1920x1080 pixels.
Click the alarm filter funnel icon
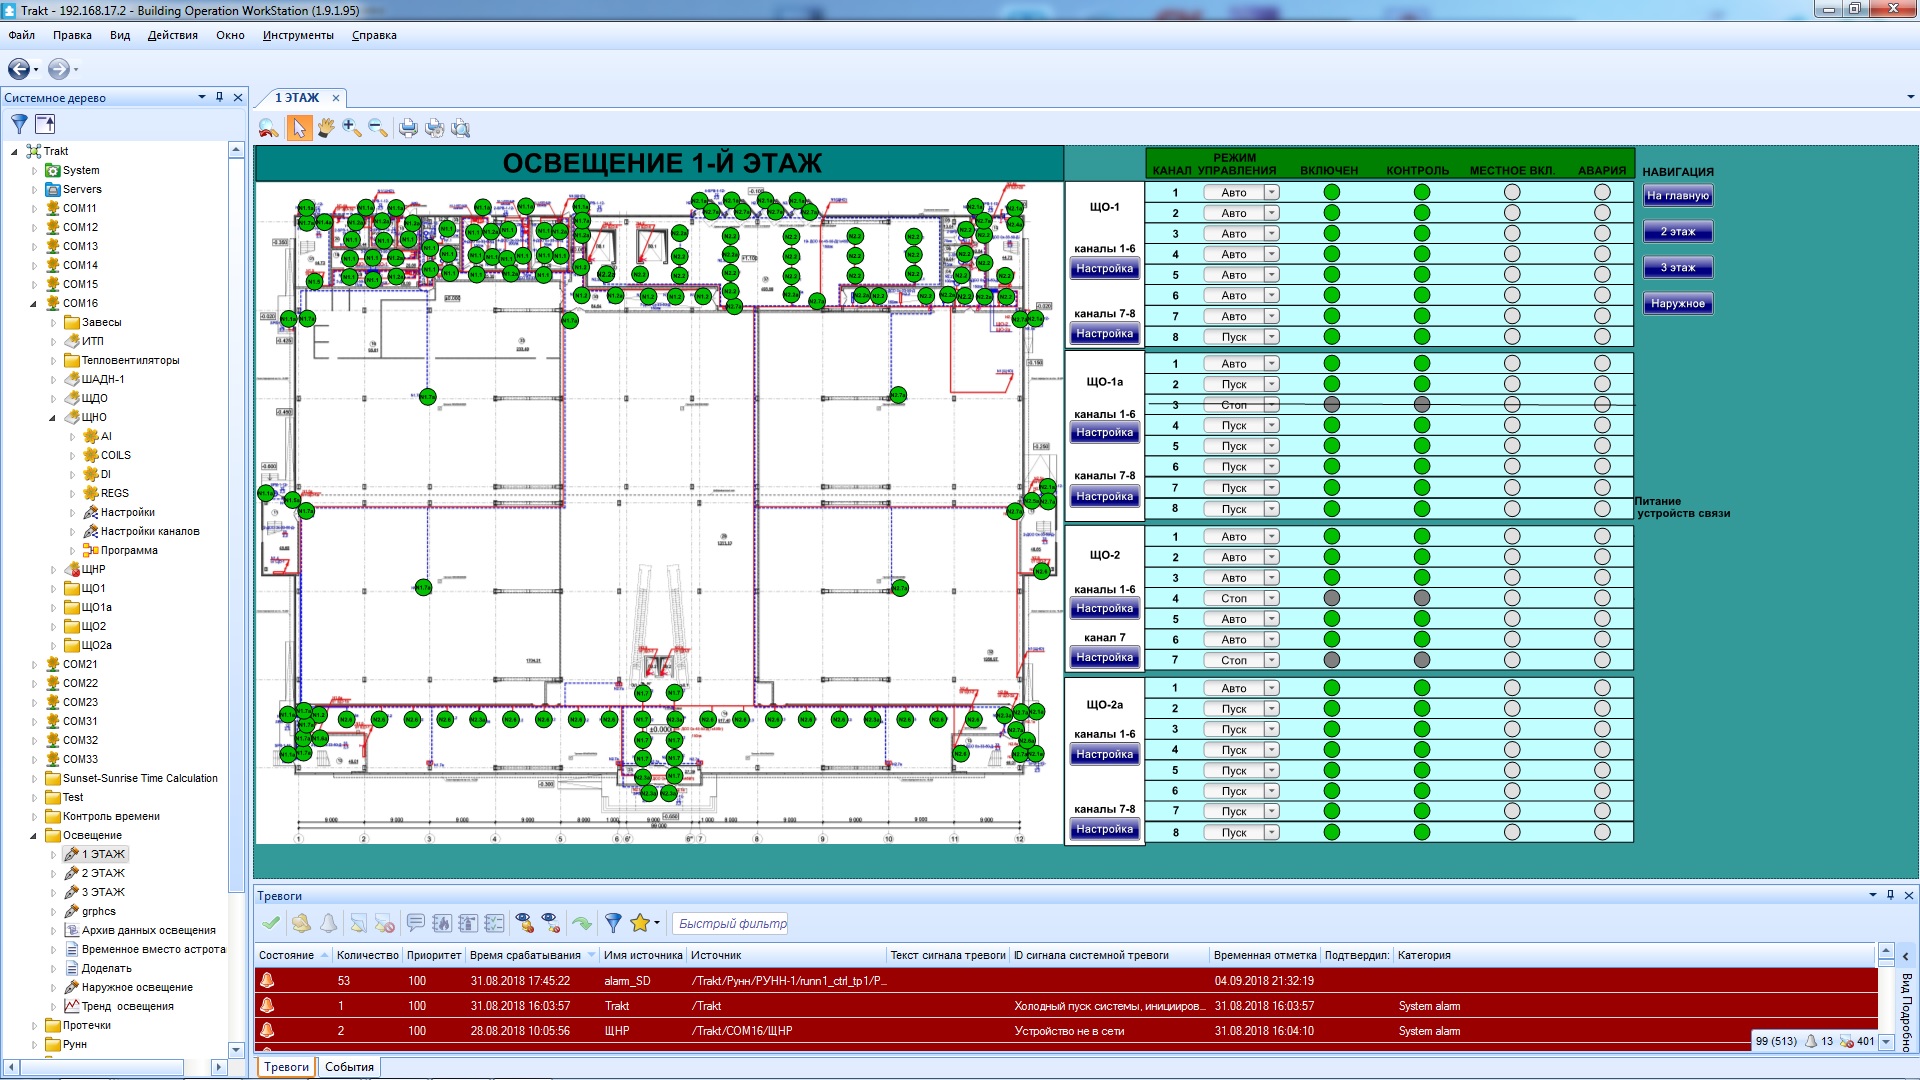[x=613, y=923]
